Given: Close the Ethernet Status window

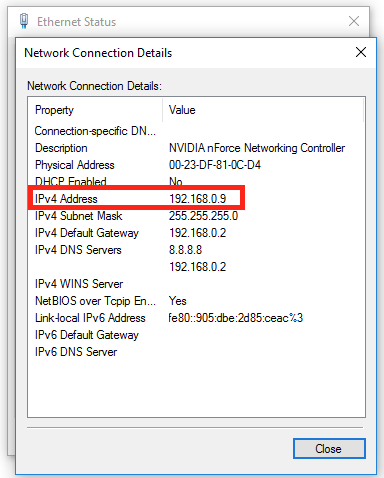Looking at the screenshot, I should click(354, 21).
